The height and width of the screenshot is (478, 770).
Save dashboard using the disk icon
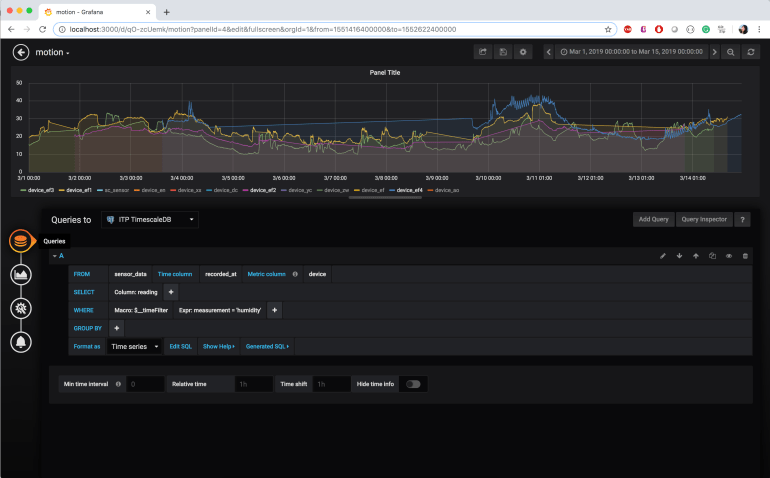503,52
